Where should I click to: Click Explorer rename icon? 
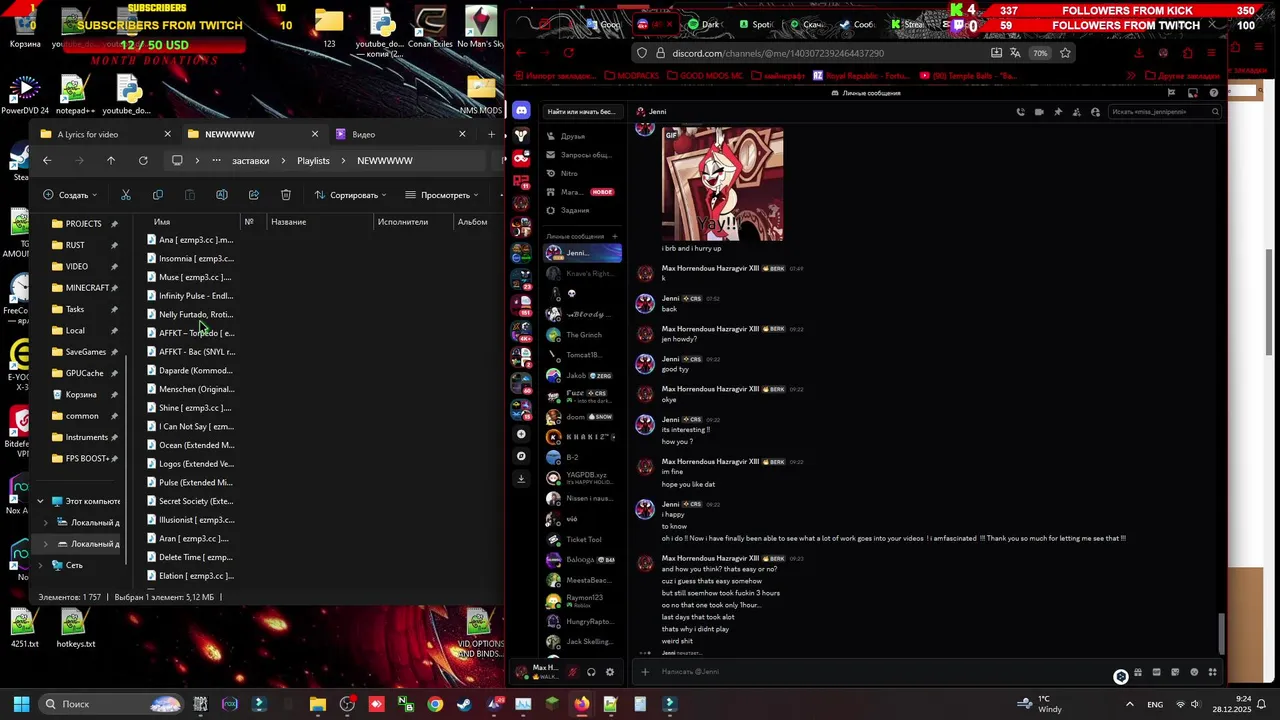click(222, 195)
